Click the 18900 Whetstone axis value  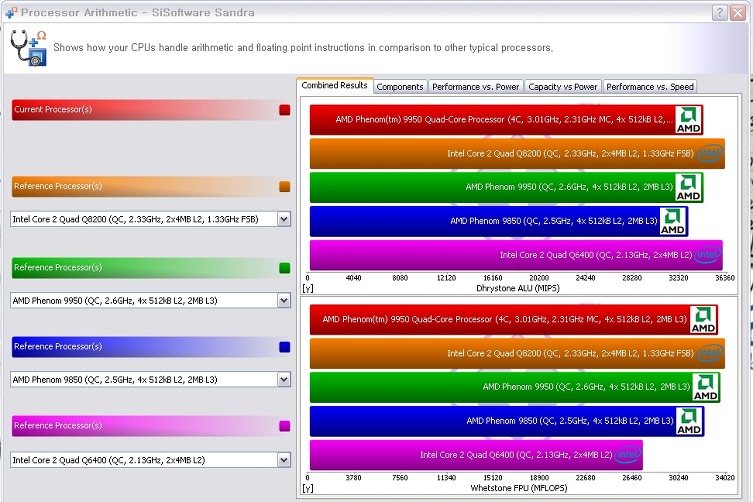point(539,478)
